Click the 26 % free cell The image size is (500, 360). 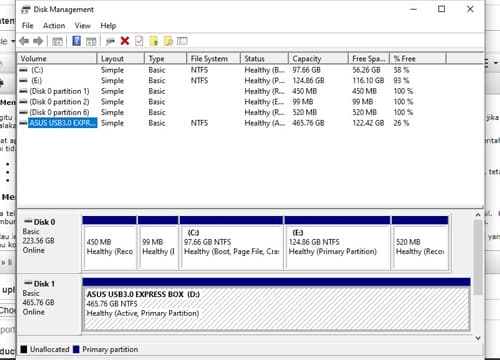[401, 123]
